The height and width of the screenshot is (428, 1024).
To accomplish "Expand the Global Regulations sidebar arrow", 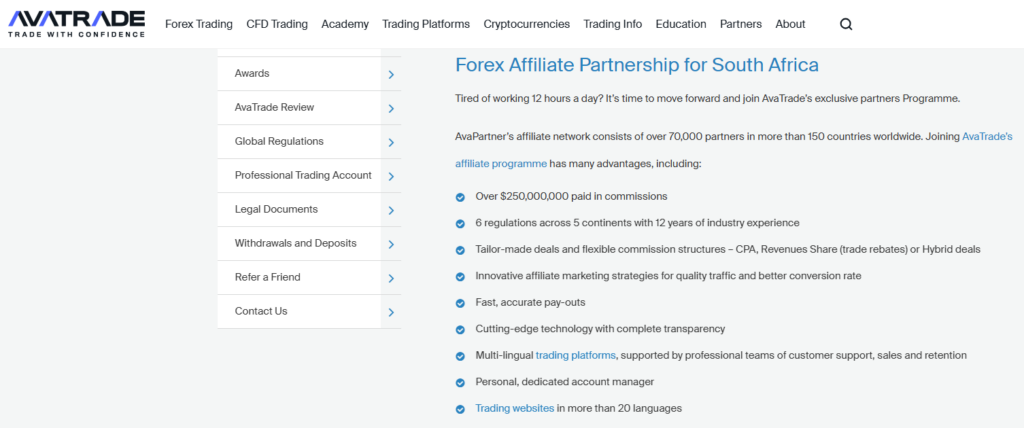I will coord(391,142).
